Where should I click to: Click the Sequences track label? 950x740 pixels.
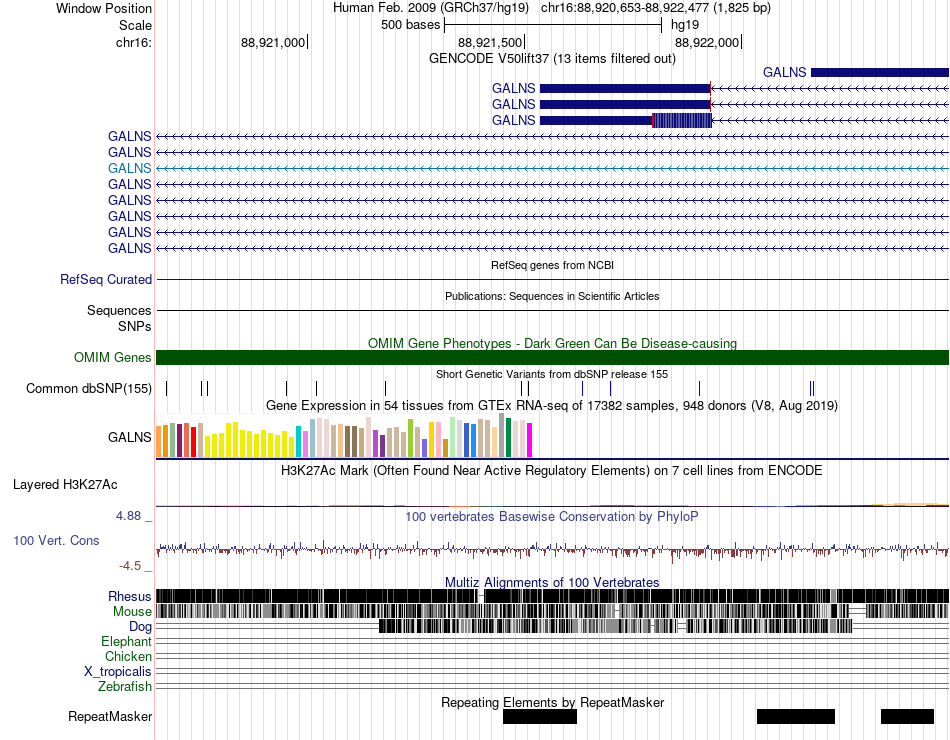[119, 311]
